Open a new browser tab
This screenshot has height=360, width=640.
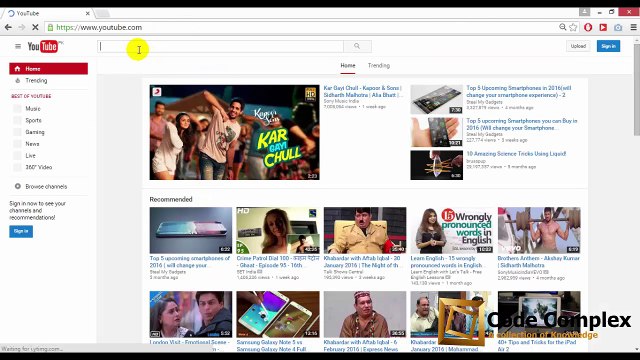coord(102,13)
